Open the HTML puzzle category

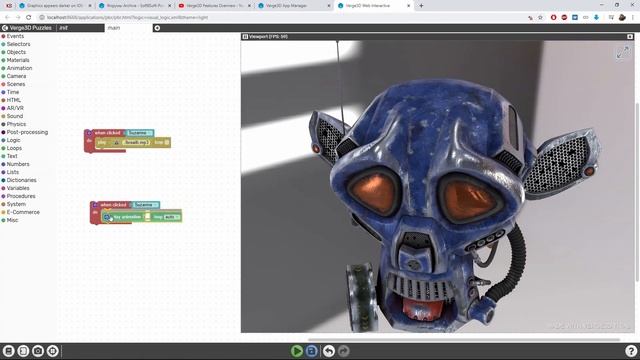click(x=13, y=100)
